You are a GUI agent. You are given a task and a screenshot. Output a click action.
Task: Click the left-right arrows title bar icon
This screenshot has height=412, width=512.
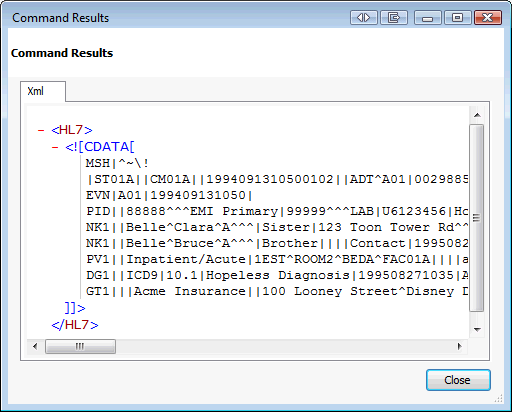tap(364, 17)
